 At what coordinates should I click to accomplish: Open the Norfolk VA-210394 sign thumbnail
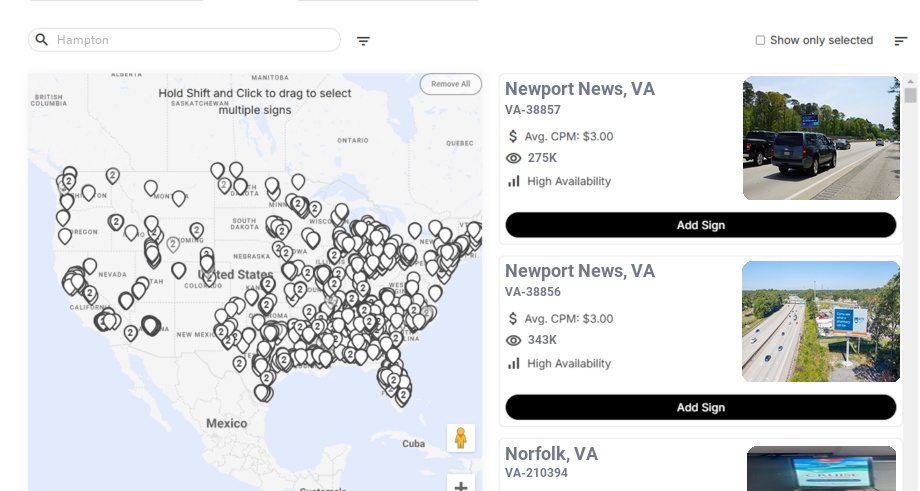point(821,468)
